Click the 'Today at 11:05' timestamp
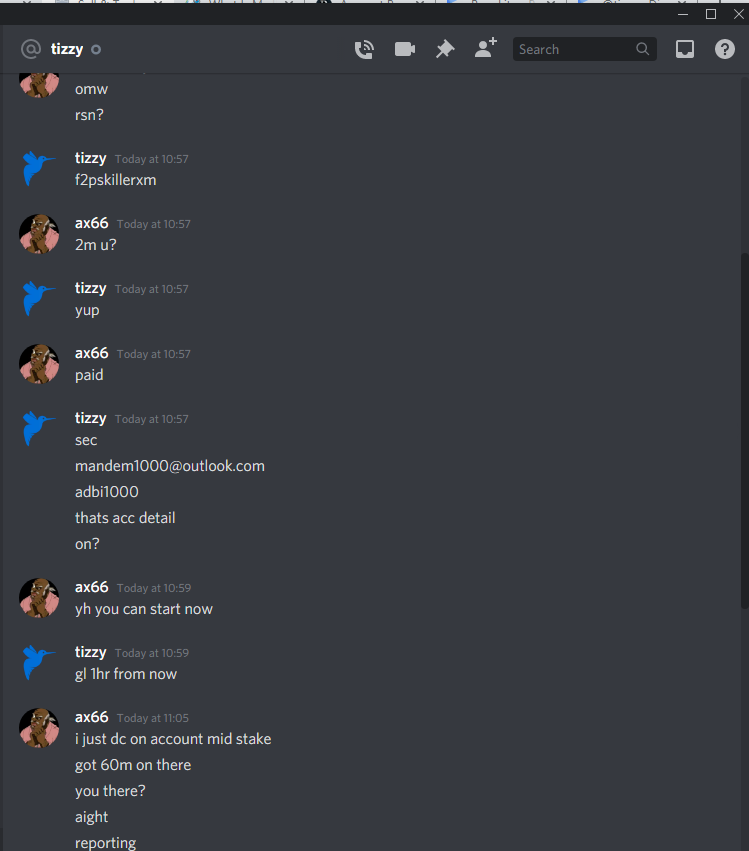Image resolution: width=749 pixels, height=851 pixels. pyautogui.click(x=153, y=718)
